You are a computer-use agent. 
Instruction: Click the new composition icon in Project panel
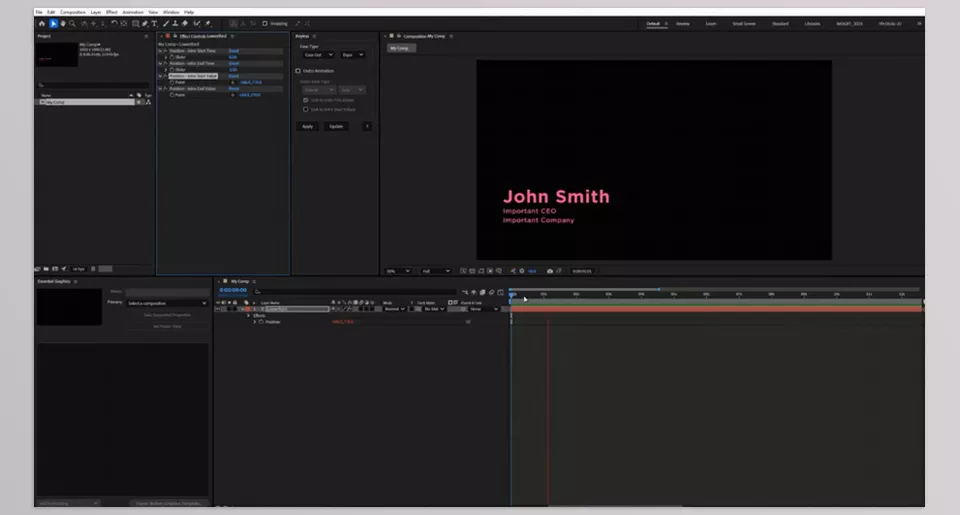click(x=54, y=269)
